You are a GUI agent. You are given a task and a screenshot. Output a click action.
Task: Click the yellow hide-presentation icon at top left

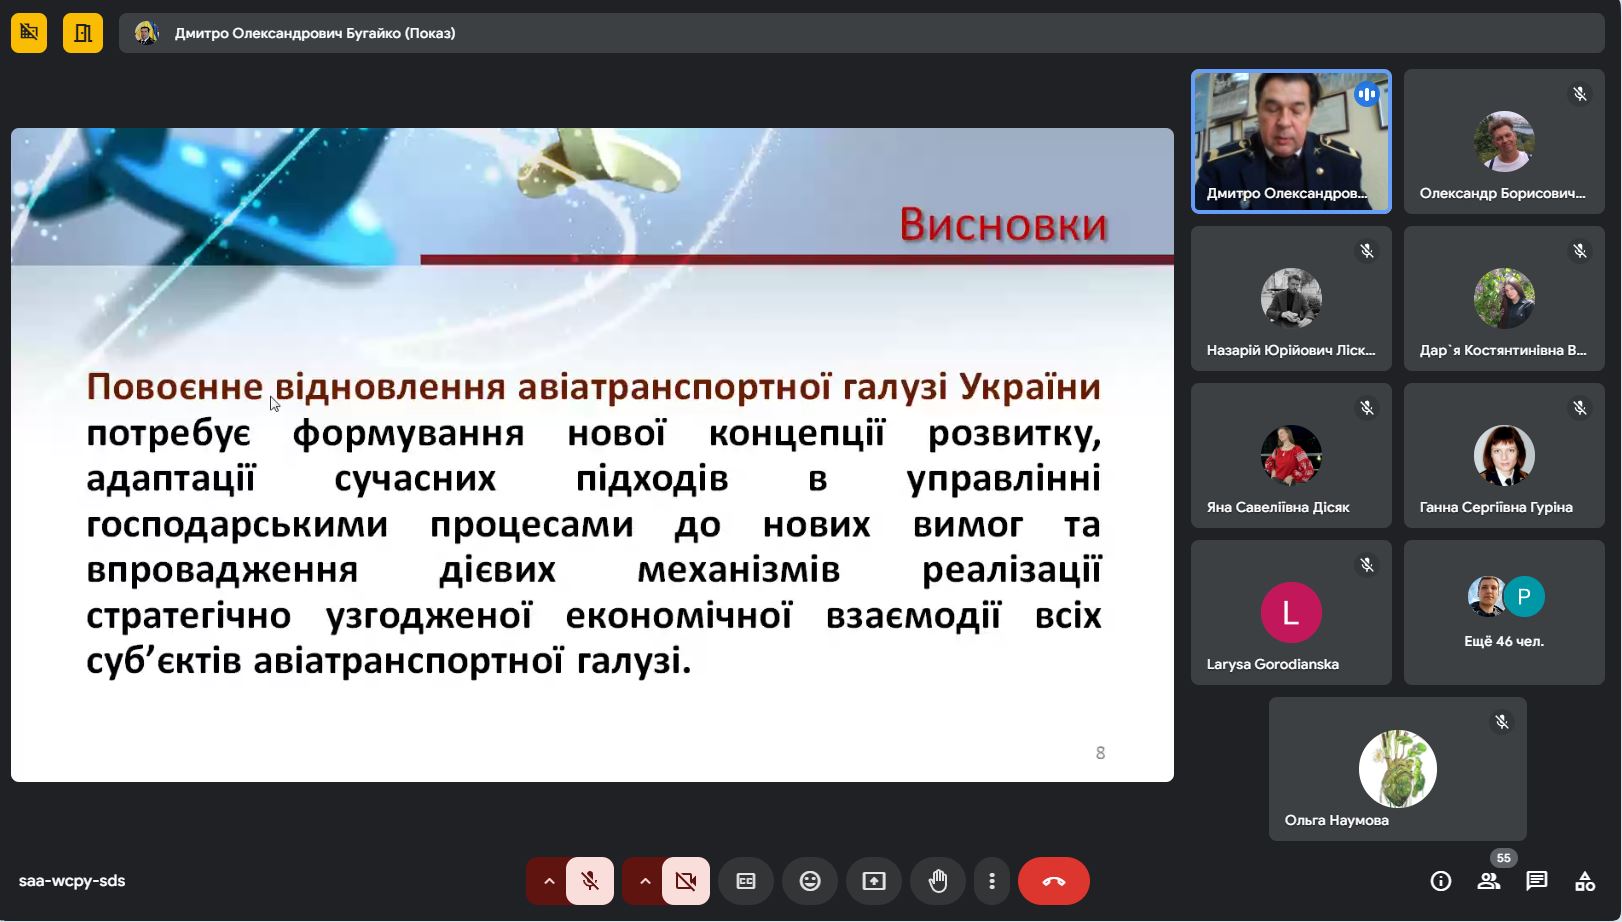point(29,33)
